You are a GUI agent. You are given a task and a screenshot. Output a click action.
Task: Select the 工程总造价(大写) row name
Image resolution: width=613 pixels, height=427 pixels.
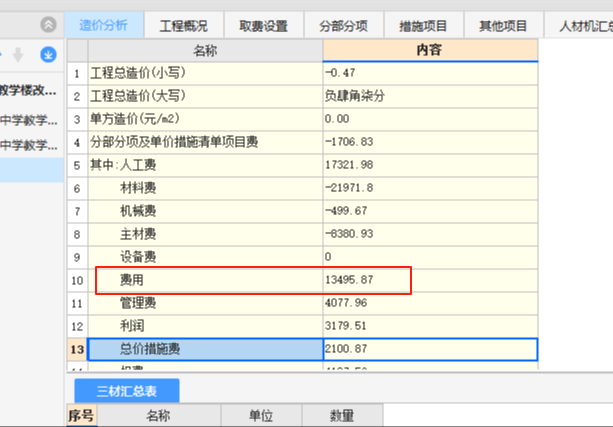click(205, 96)
